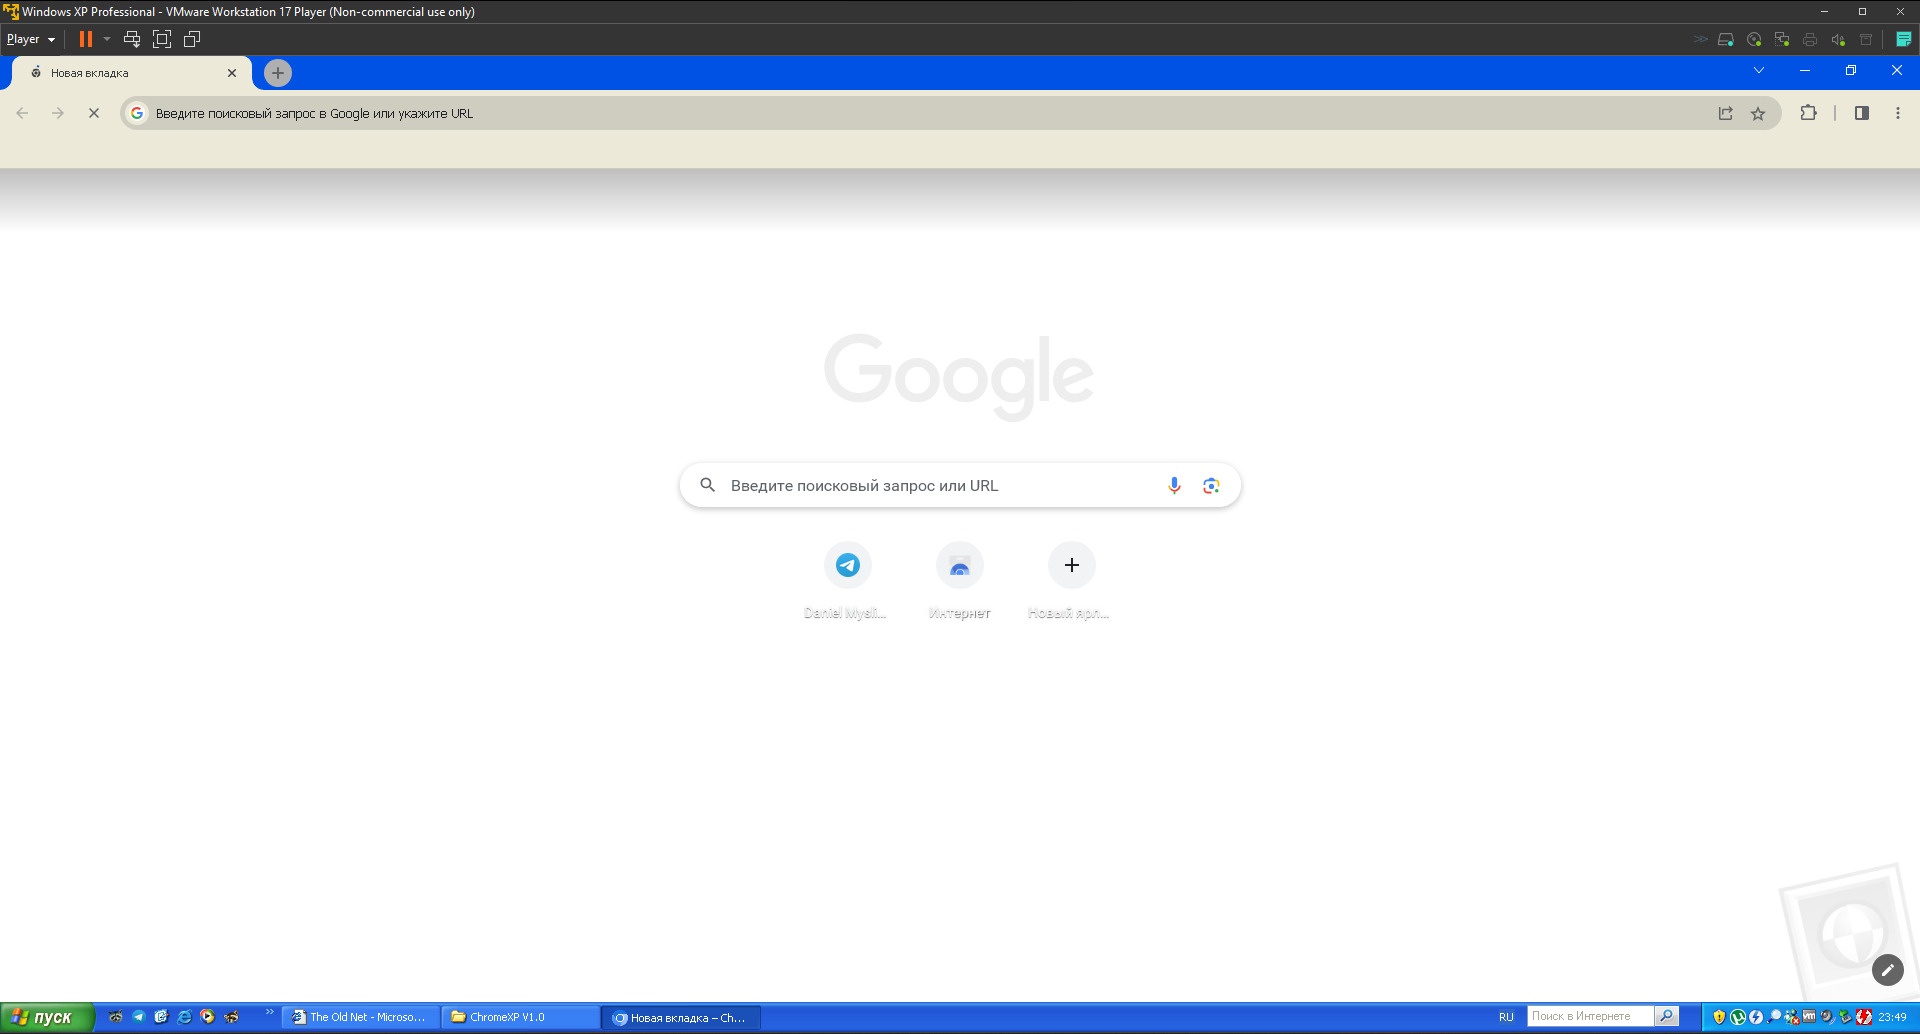Open Chrome's three-dot main menu

1897,113
